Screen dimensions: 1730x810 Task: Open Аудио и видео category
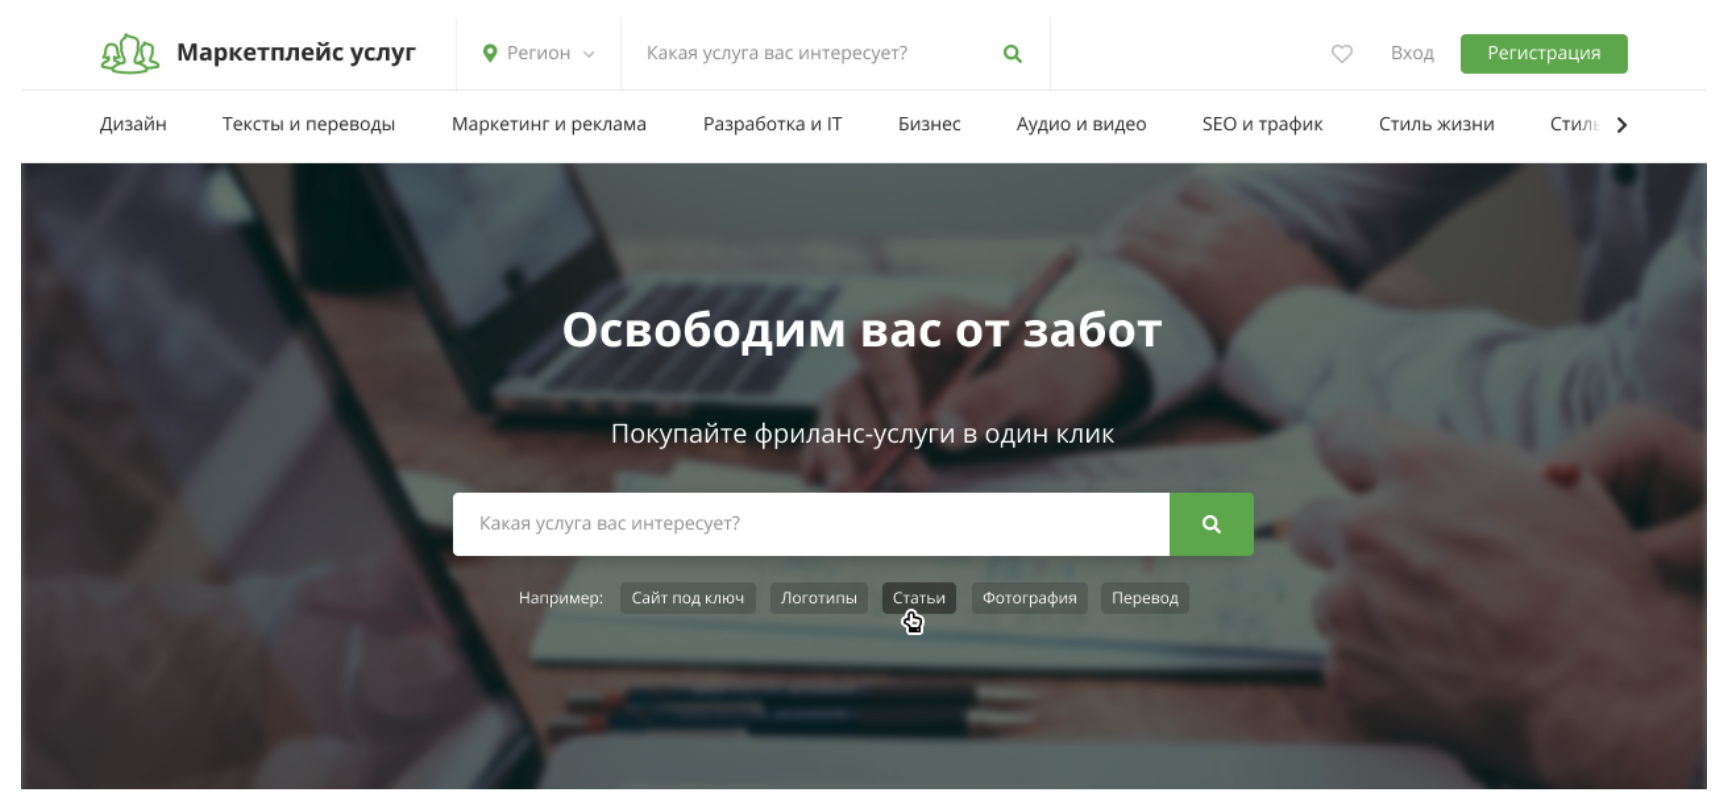(x=1080, y=124)
